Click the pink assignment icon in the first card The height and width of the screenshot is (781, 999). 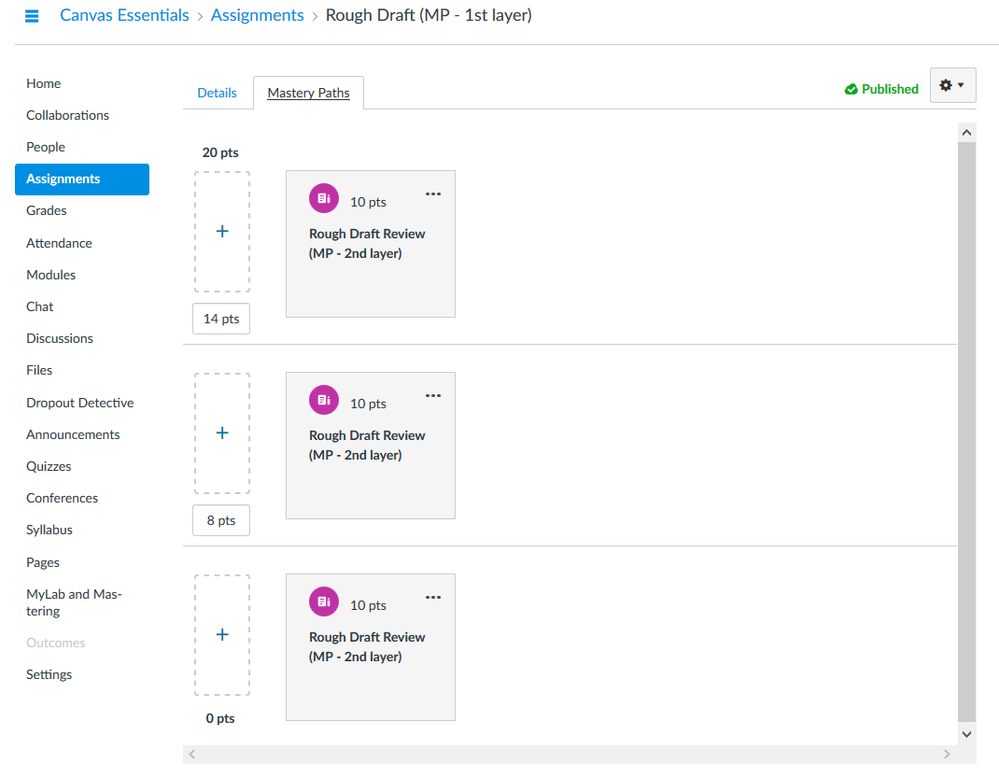(x=324, y=199)
